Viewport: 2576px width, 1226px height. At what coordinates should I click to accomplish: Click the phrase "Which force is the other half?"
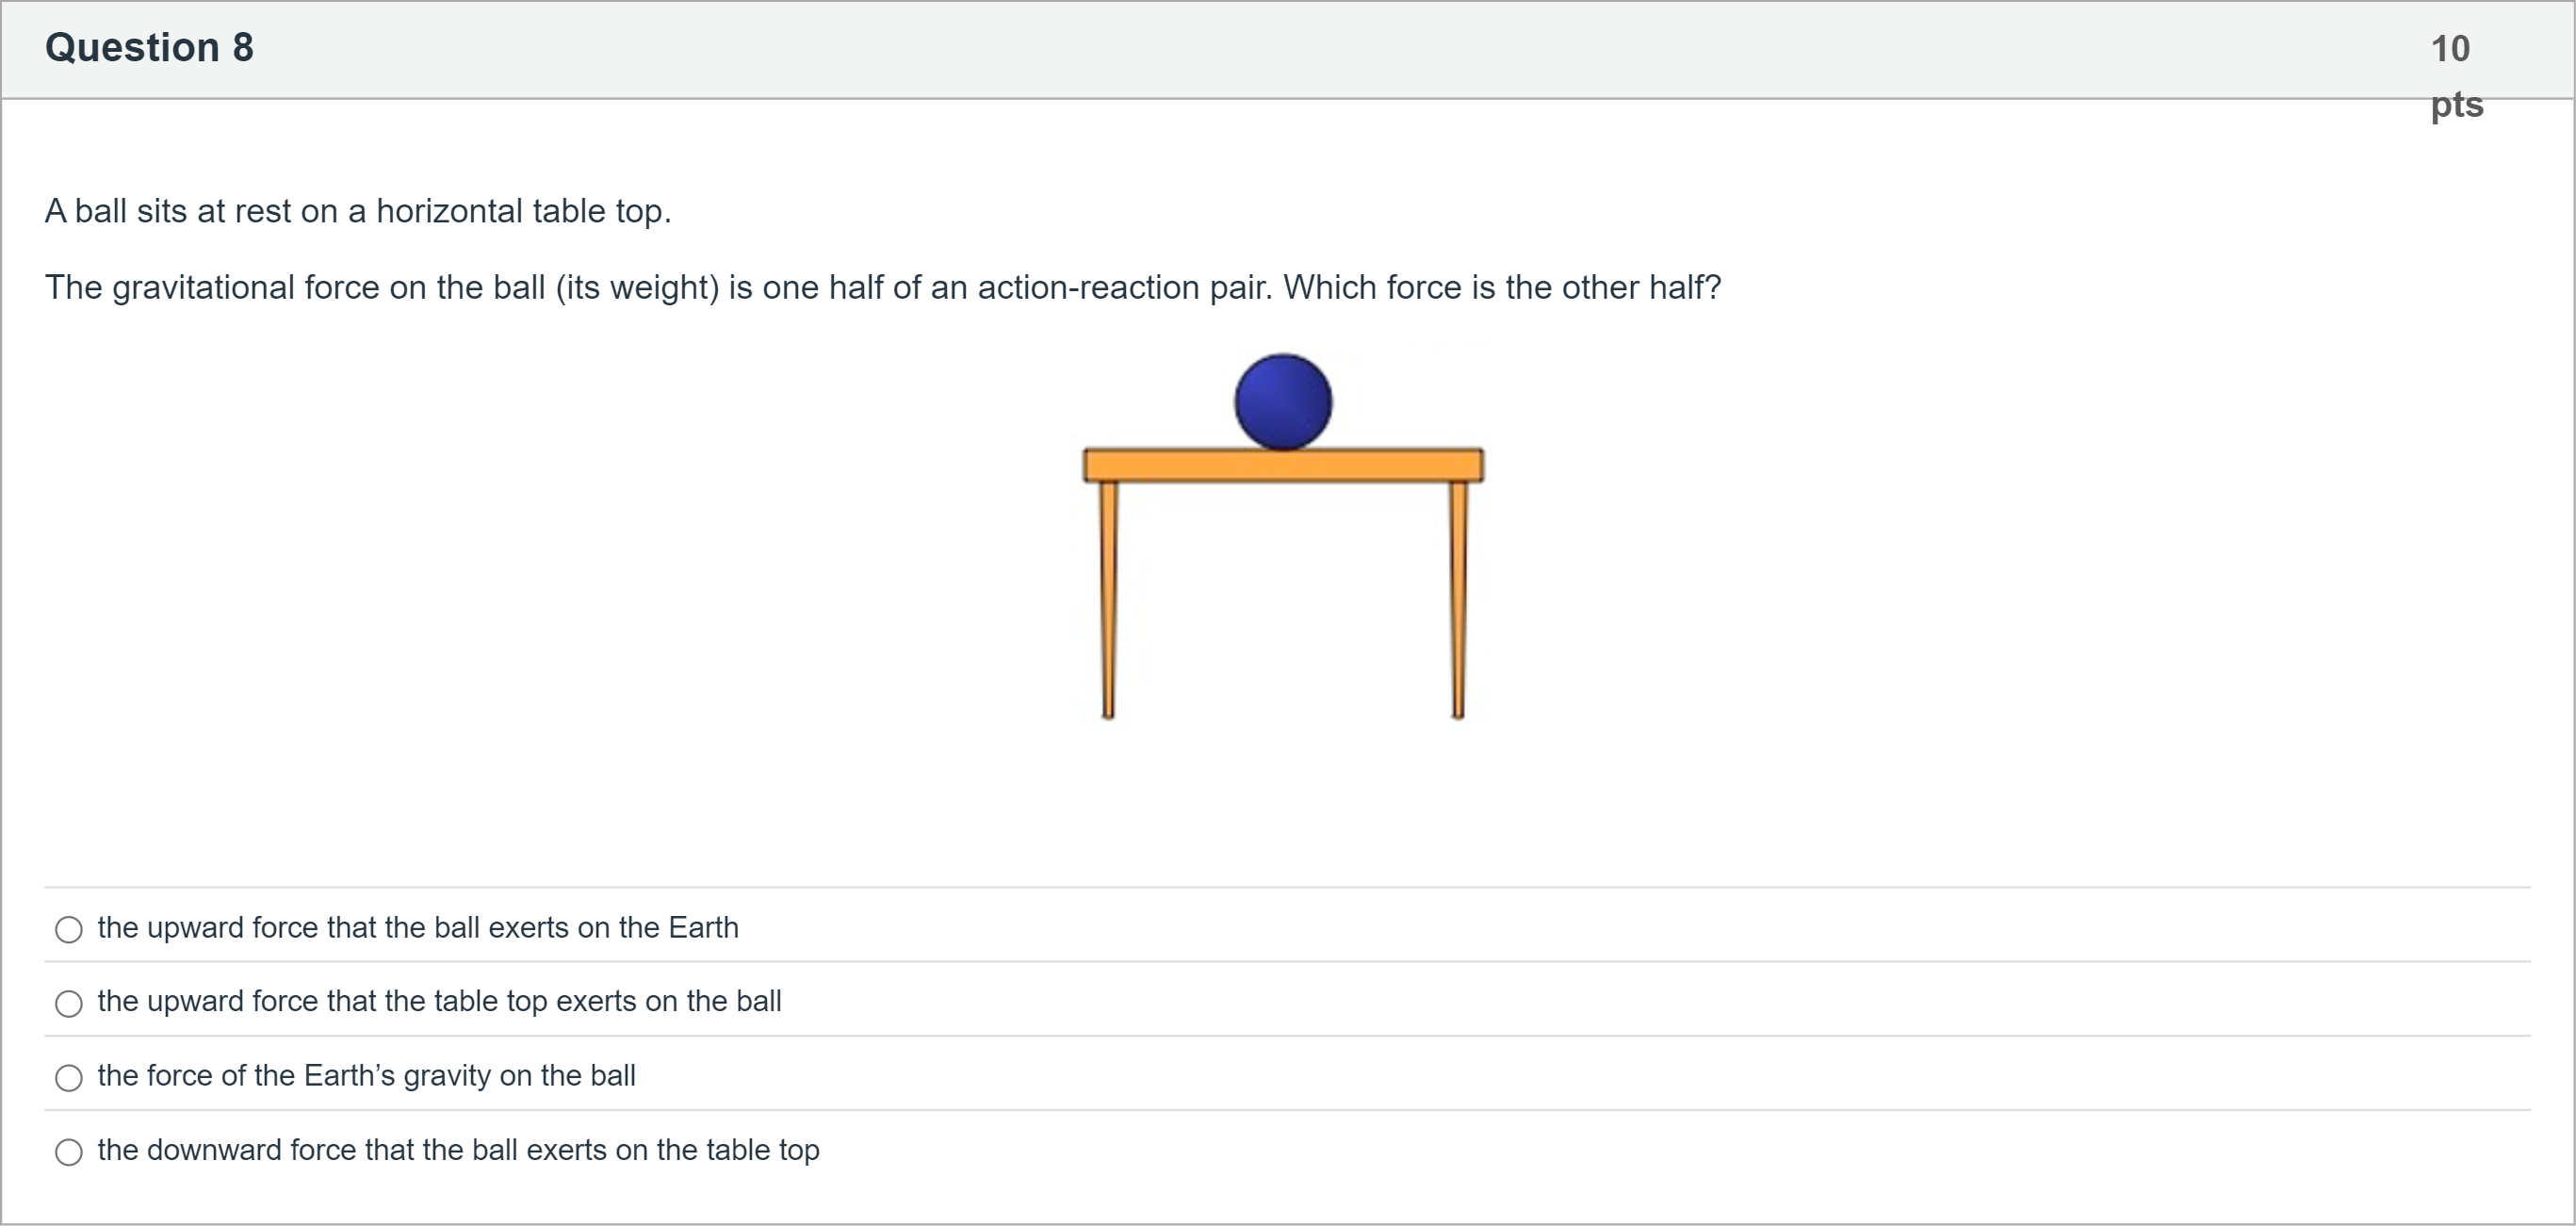tap(1502, 288)
